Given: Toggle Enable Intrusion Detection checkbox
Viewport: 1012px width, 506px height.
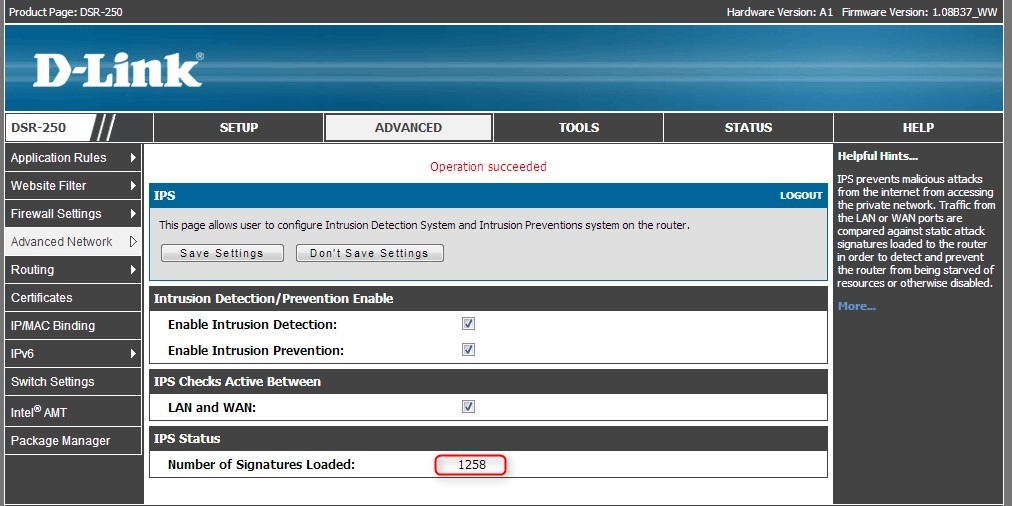Looking at the screenshot, I should click(x=468, y=324).
